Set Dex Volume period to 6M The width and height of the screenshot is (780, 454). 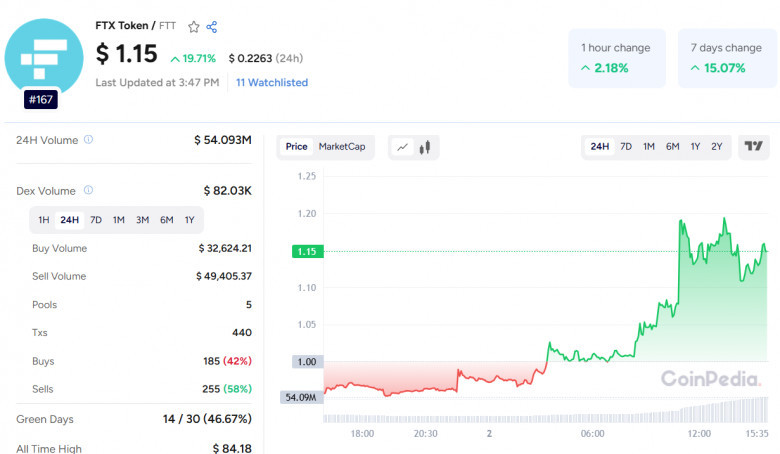click(167, 220)
